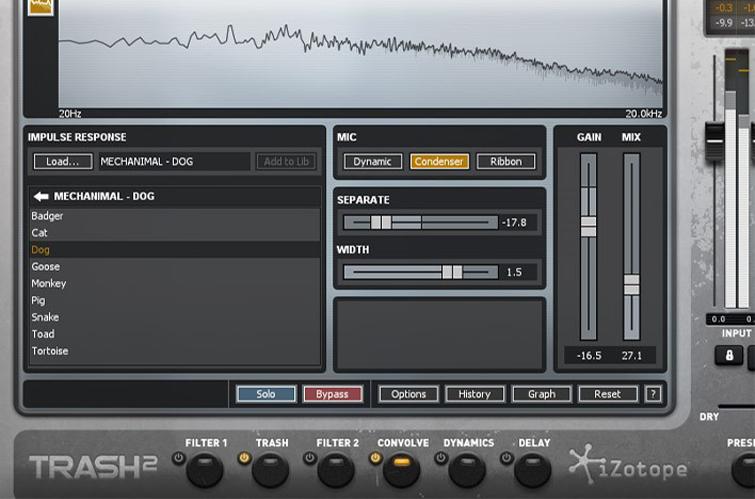The height and width of the screenshot is (499, 755).
Task: Click the Gain value -16.5
Action: coord(589,356)
